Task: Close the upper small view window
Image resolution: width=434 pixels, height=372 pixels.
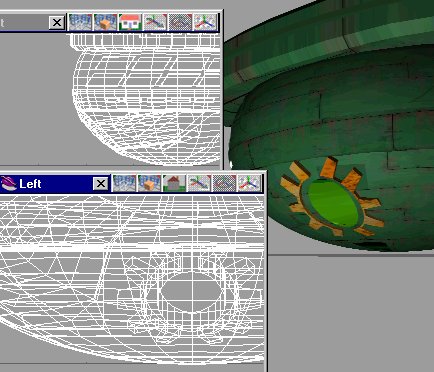Action: [57, 23]
